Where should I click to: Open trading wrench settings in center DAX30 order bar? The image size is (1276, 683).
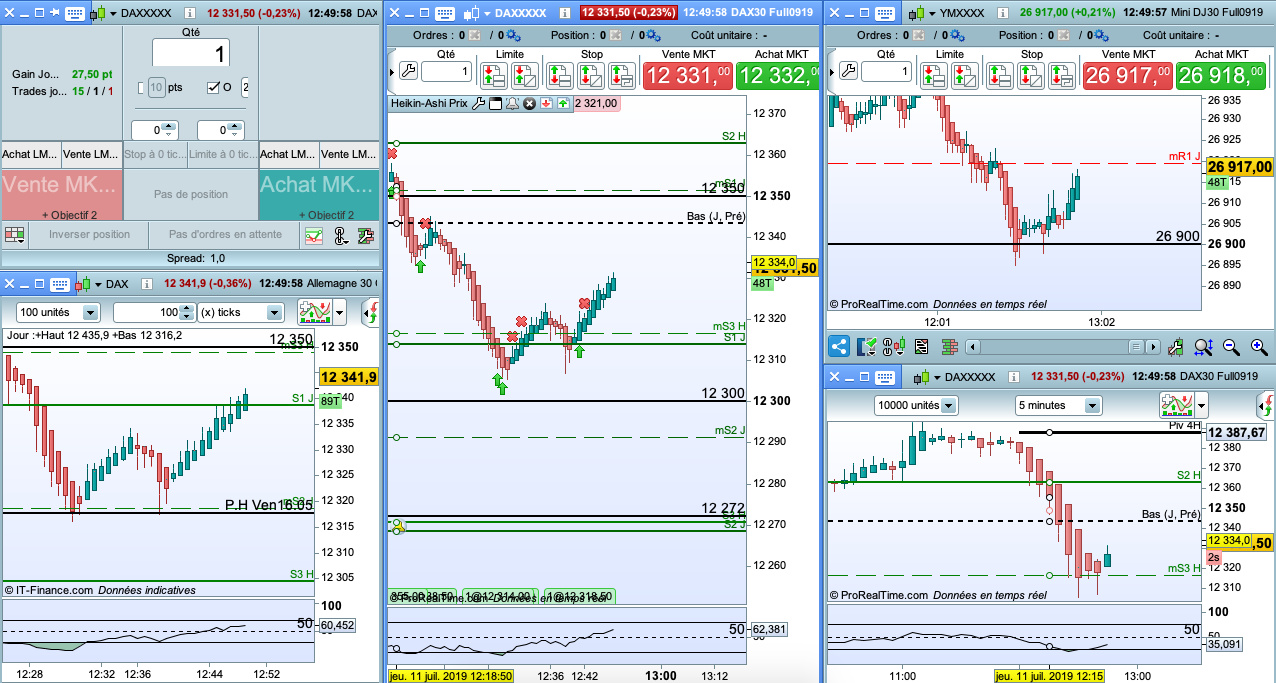[407, 72]
